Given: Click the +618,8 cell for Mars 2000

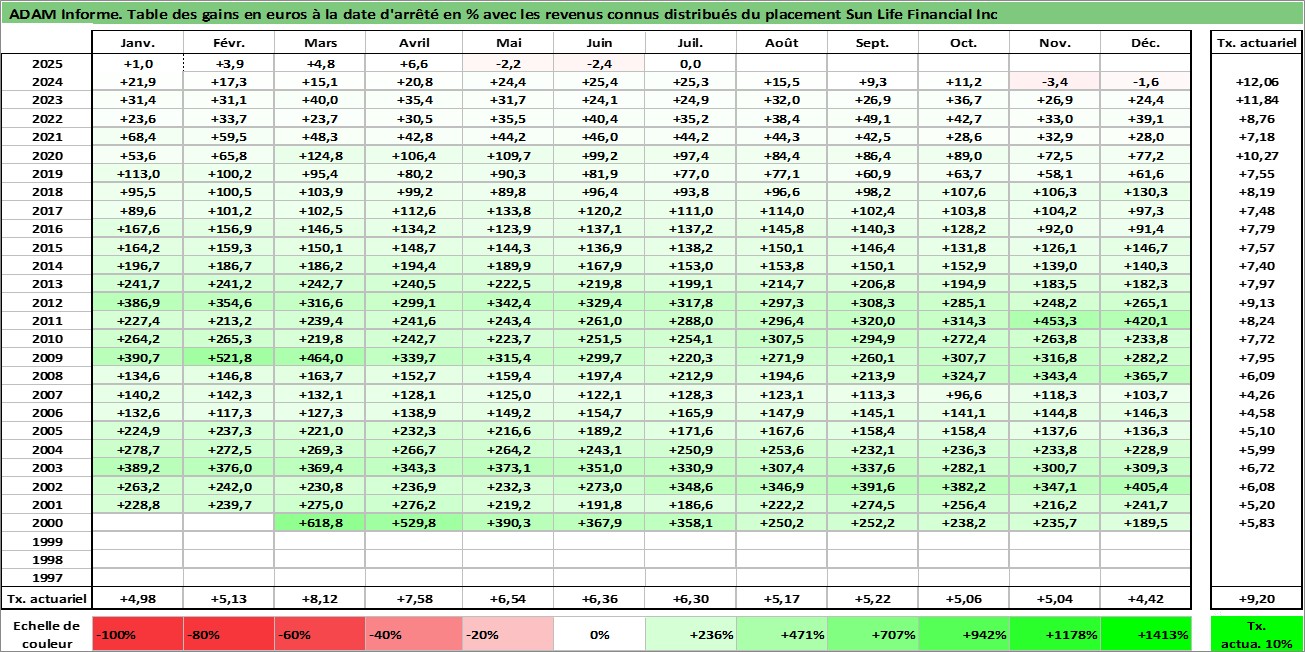Looking at the screenshot, I should tap(320, 522).
